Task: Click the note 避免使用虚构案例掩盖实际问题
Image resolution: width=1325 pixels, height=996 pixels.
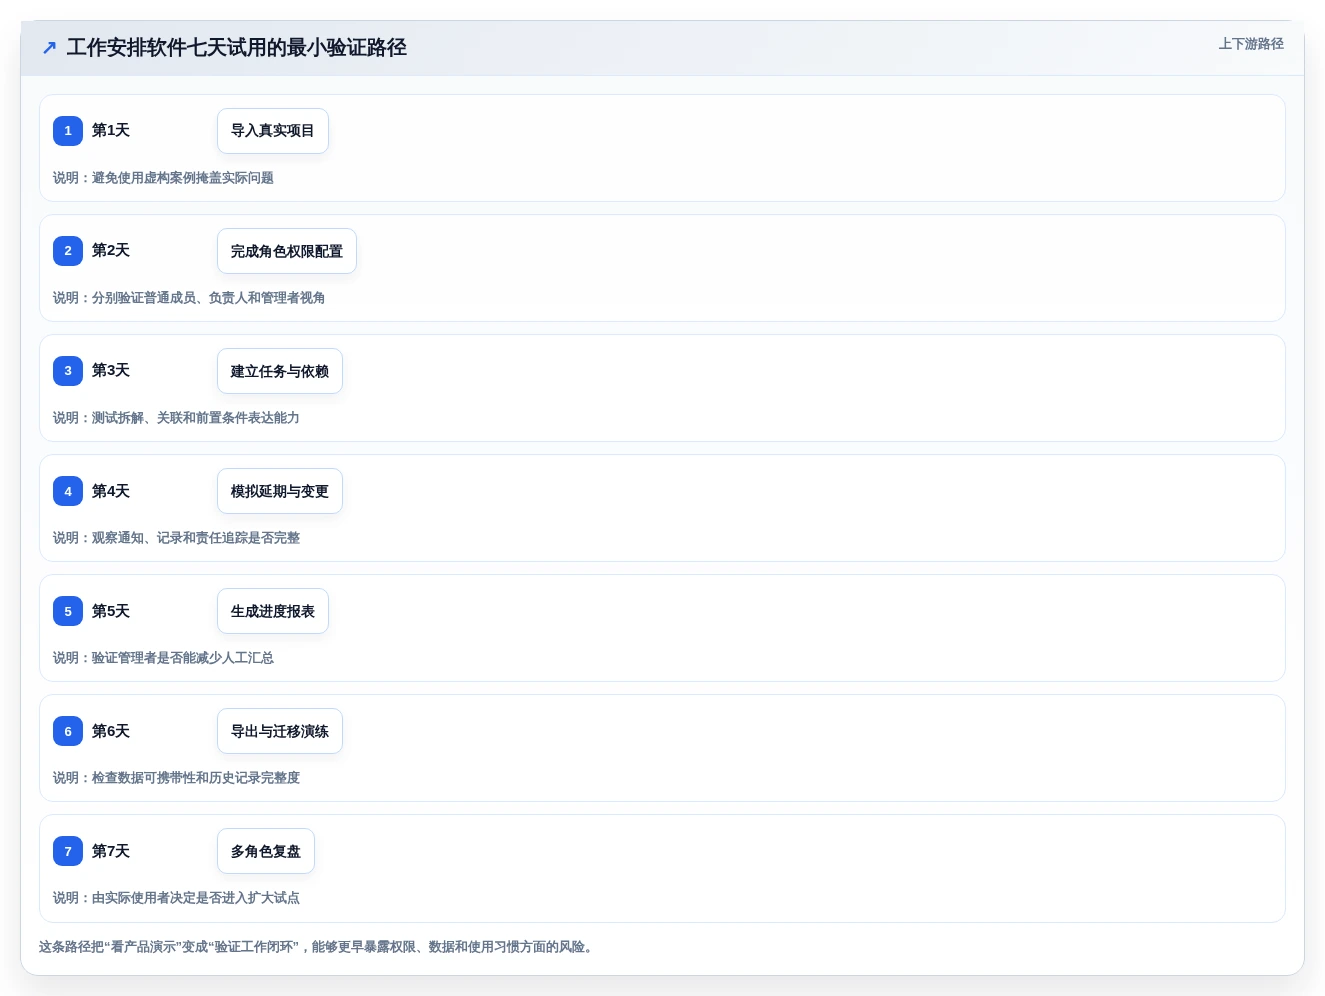Action: click(x=183, y=178)
